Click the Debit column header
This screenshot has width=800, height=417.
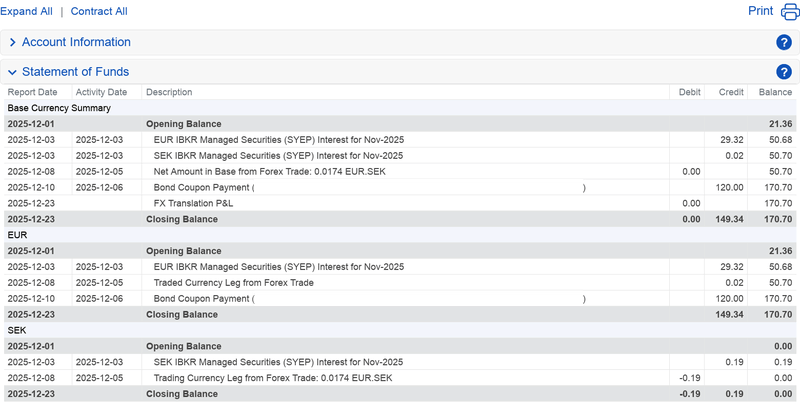pos(689,92)
